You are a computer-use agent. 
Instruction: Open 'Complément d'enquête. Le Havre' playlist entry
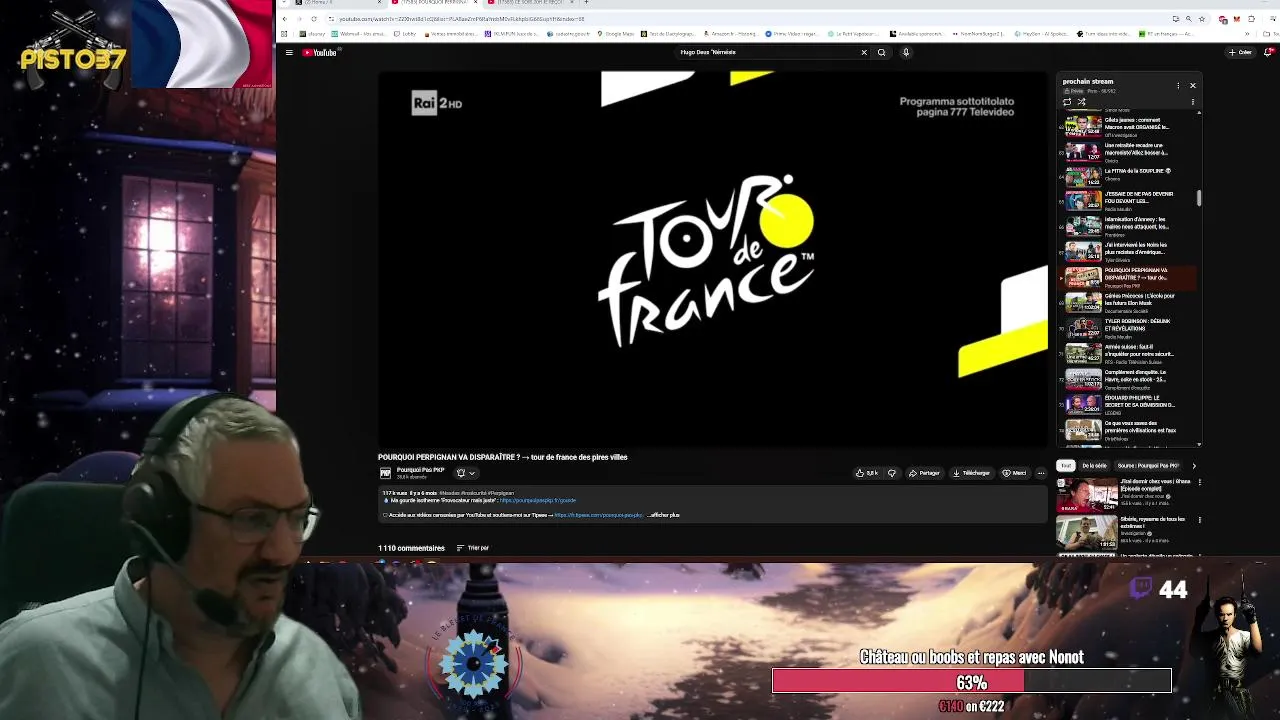point(1125,378)
